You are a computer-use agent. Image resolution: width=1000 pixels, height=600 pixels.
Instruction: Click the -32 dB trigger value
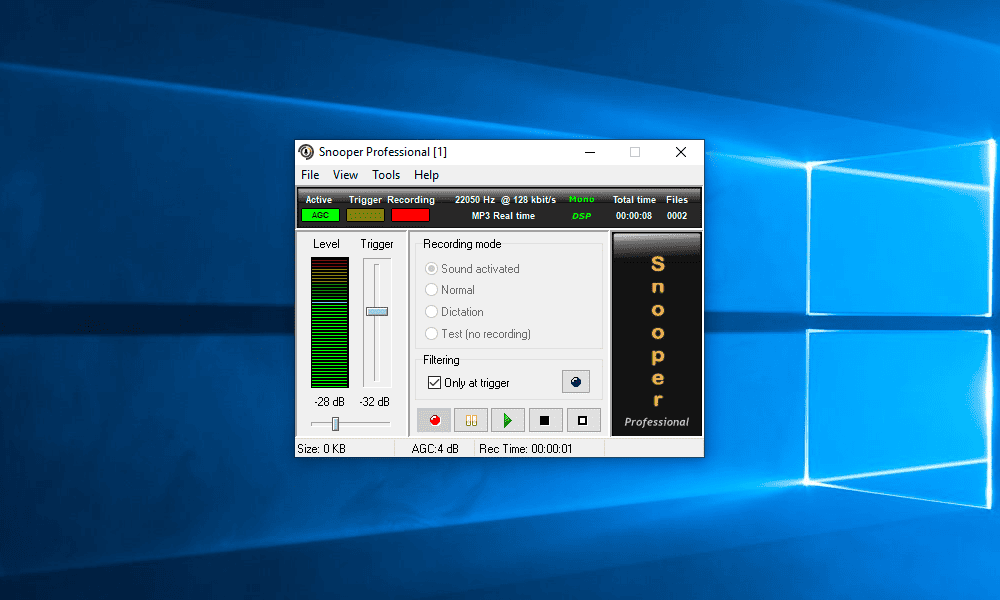tap(374, 402)
